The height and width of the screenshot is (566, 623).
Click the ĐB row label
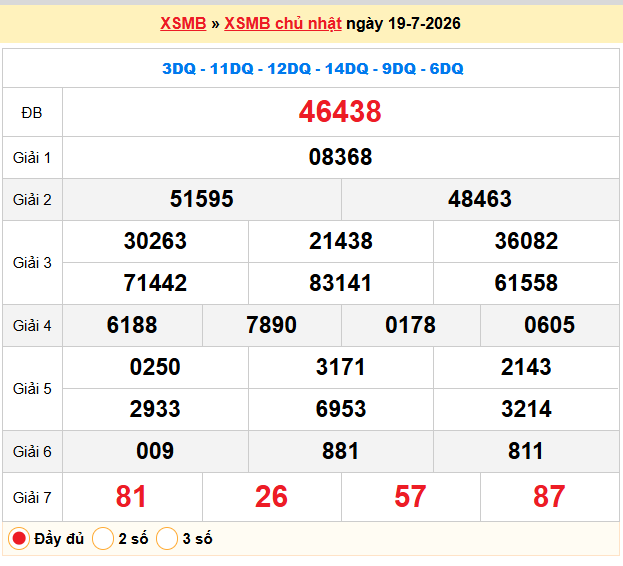pos(32,113)
